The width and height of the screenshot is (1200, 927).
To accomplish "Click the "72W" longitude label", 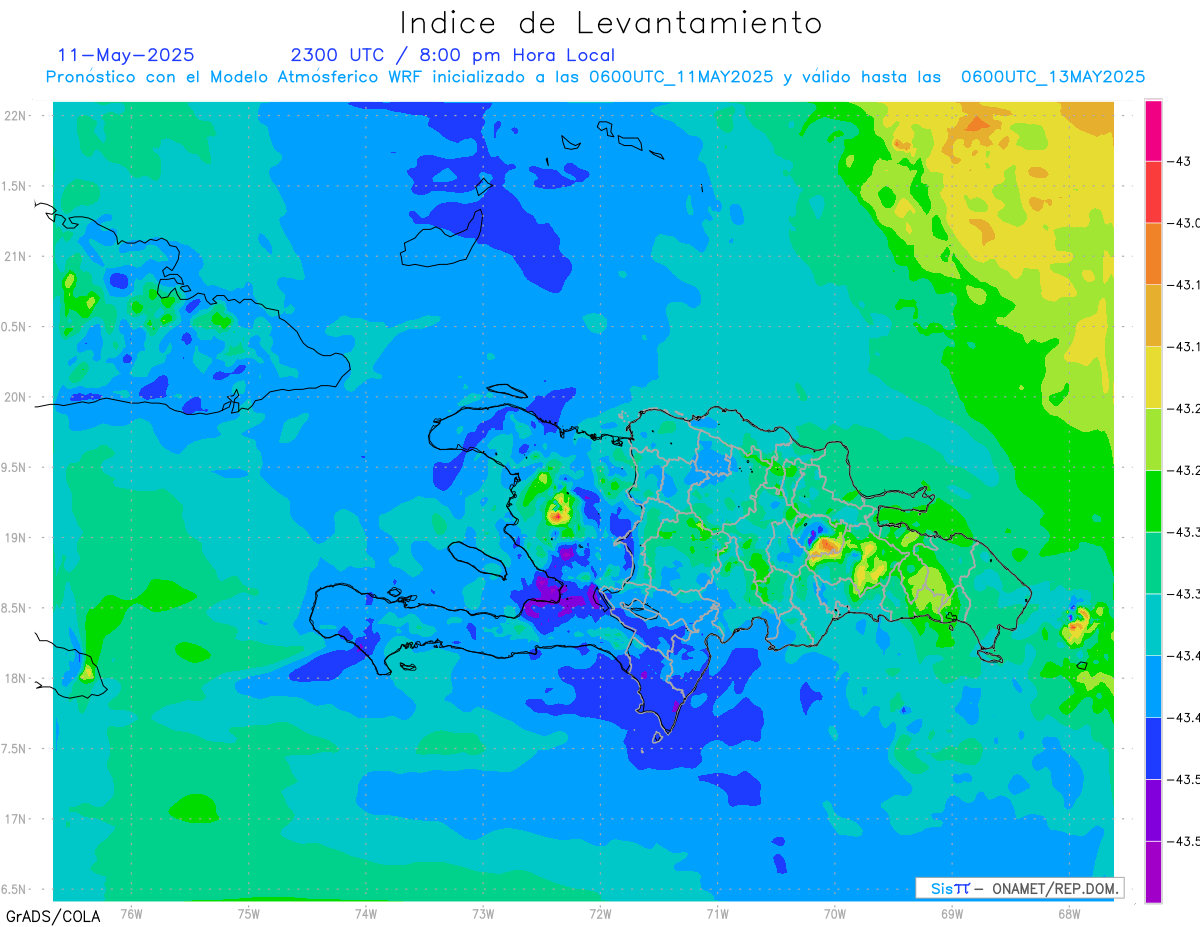I will (x=600, y=913).
